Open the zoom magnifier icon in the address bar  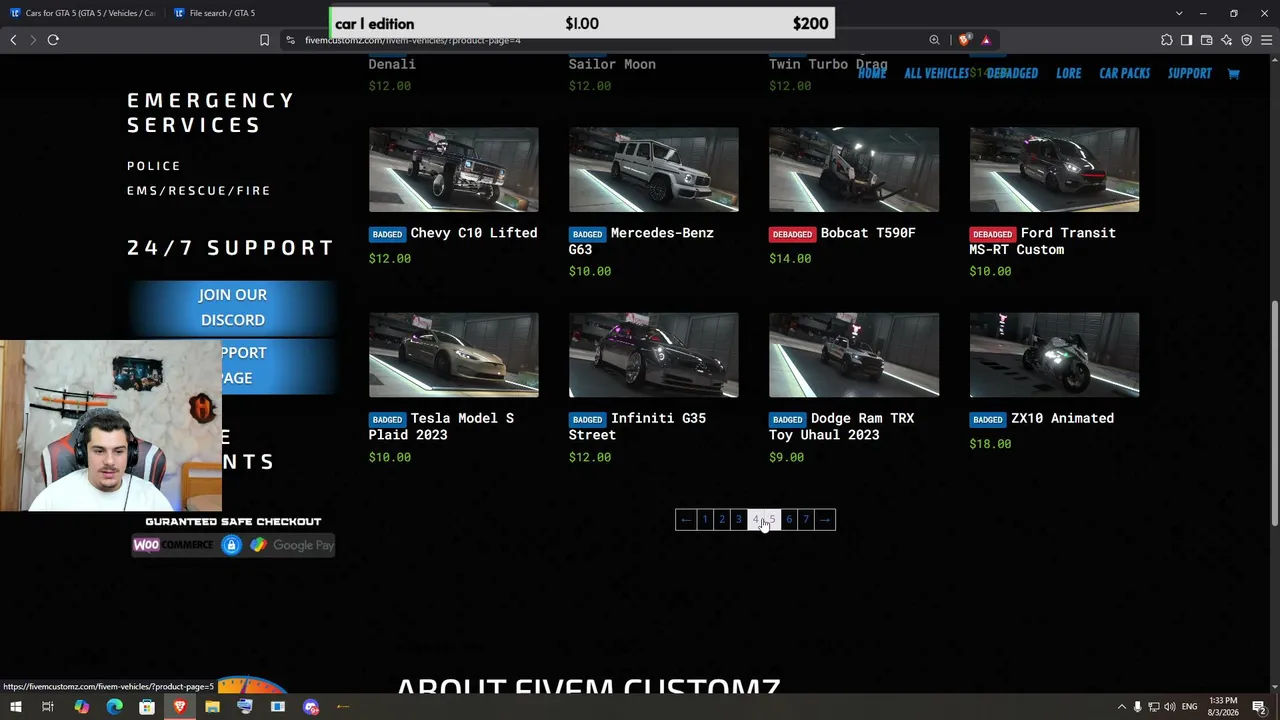(934, 40)
